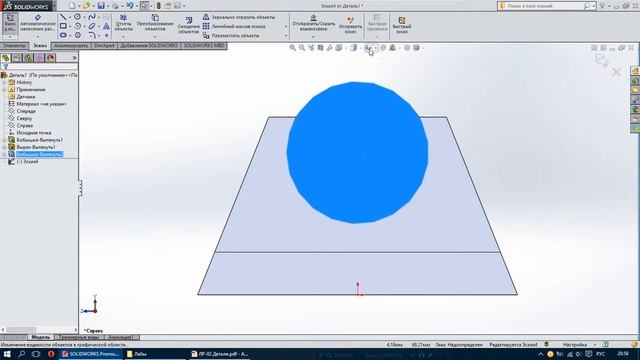The width and height of the screenshot is (640, 360).
Task: Cancel sketch with red X corner icon
Action: (616, 72)
